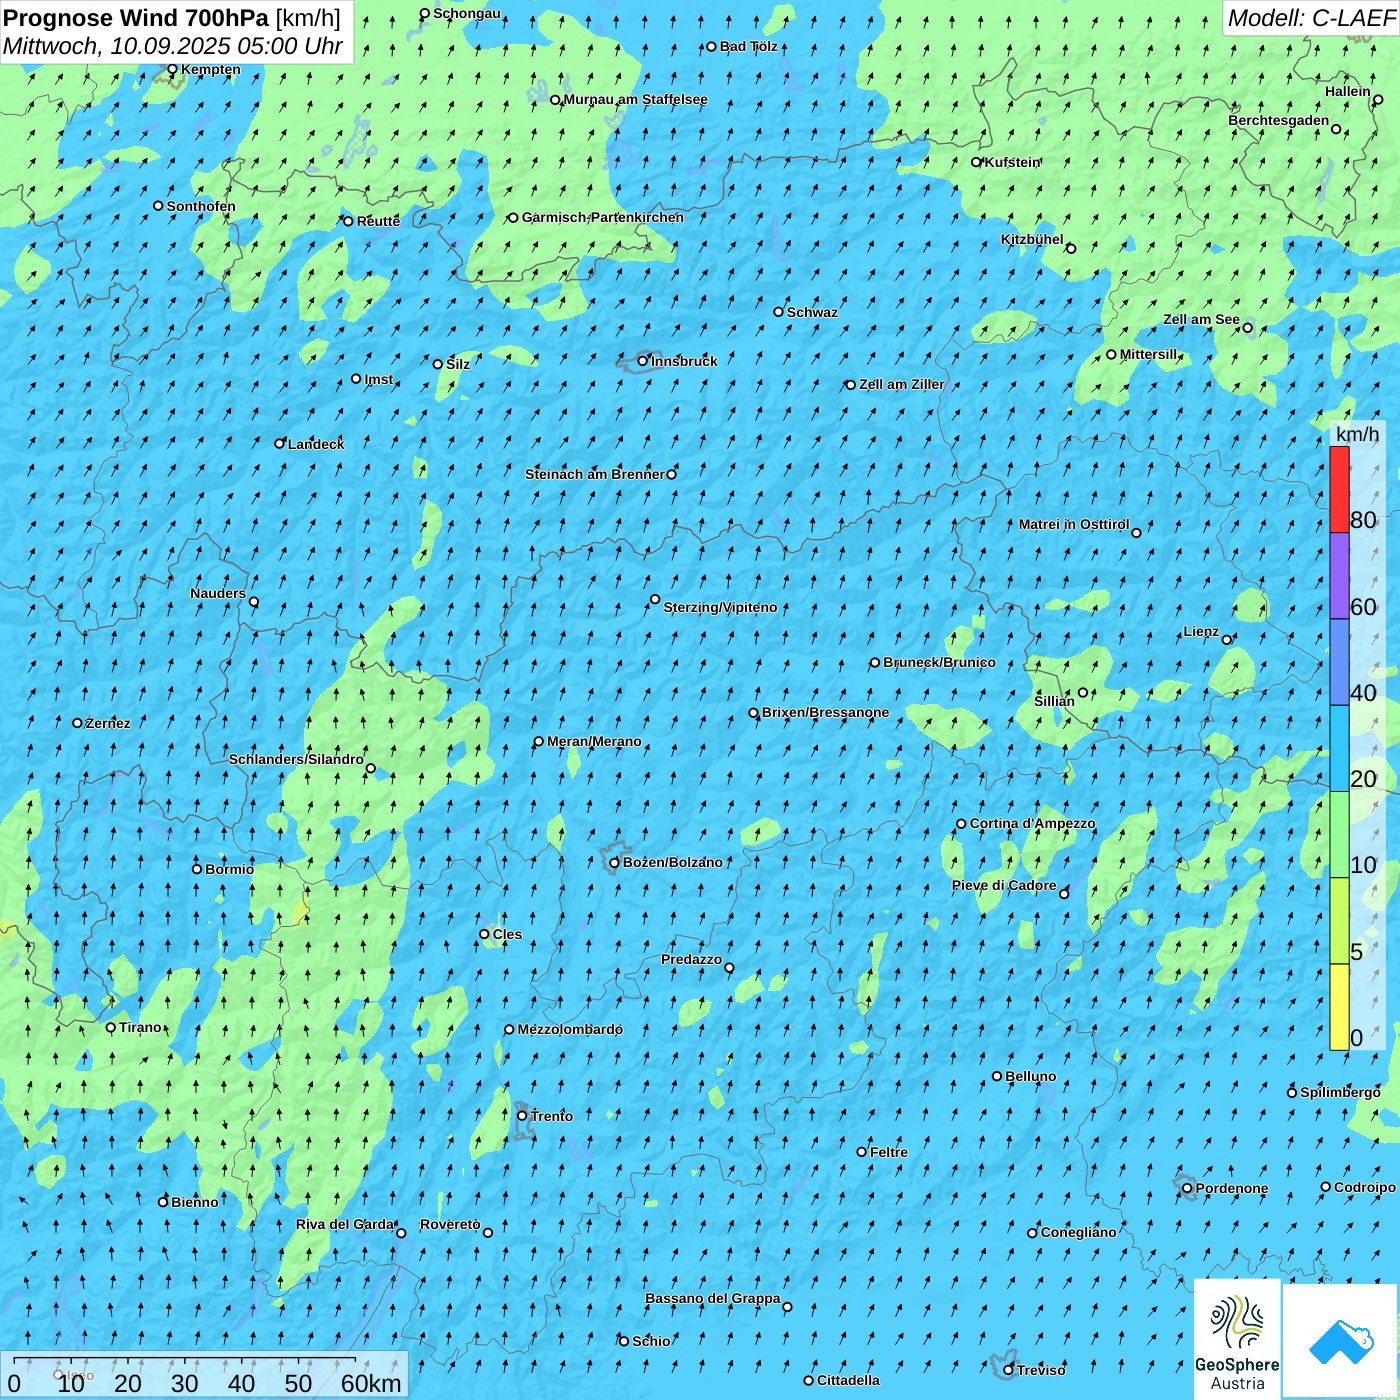
Task: Select the Meran/Merano label
Action: (x=594, y=741)
